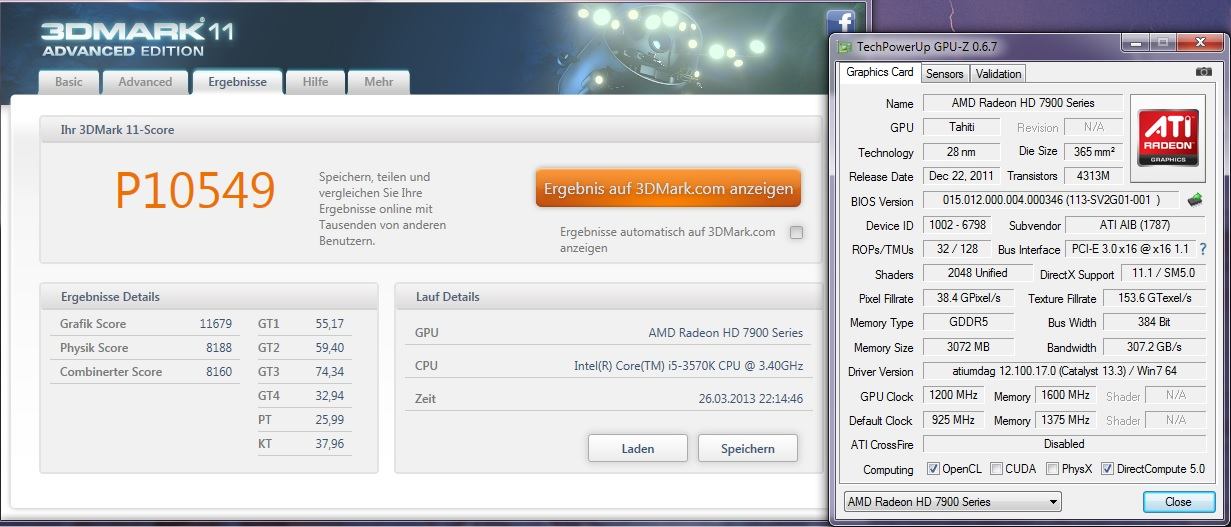Click the GPU-Z Close button
This screenshot has width=1231, height=527.
pos(1178,502)
